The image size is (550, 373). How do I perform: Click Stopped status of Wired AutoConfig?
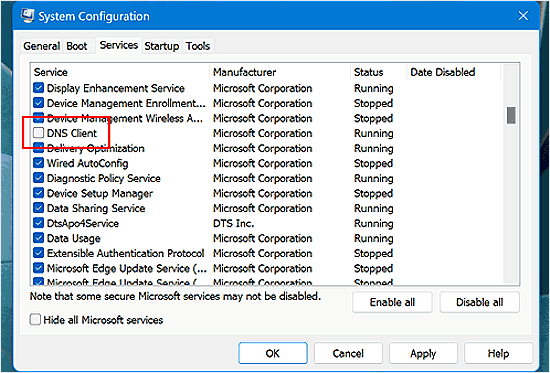point(373,164)
